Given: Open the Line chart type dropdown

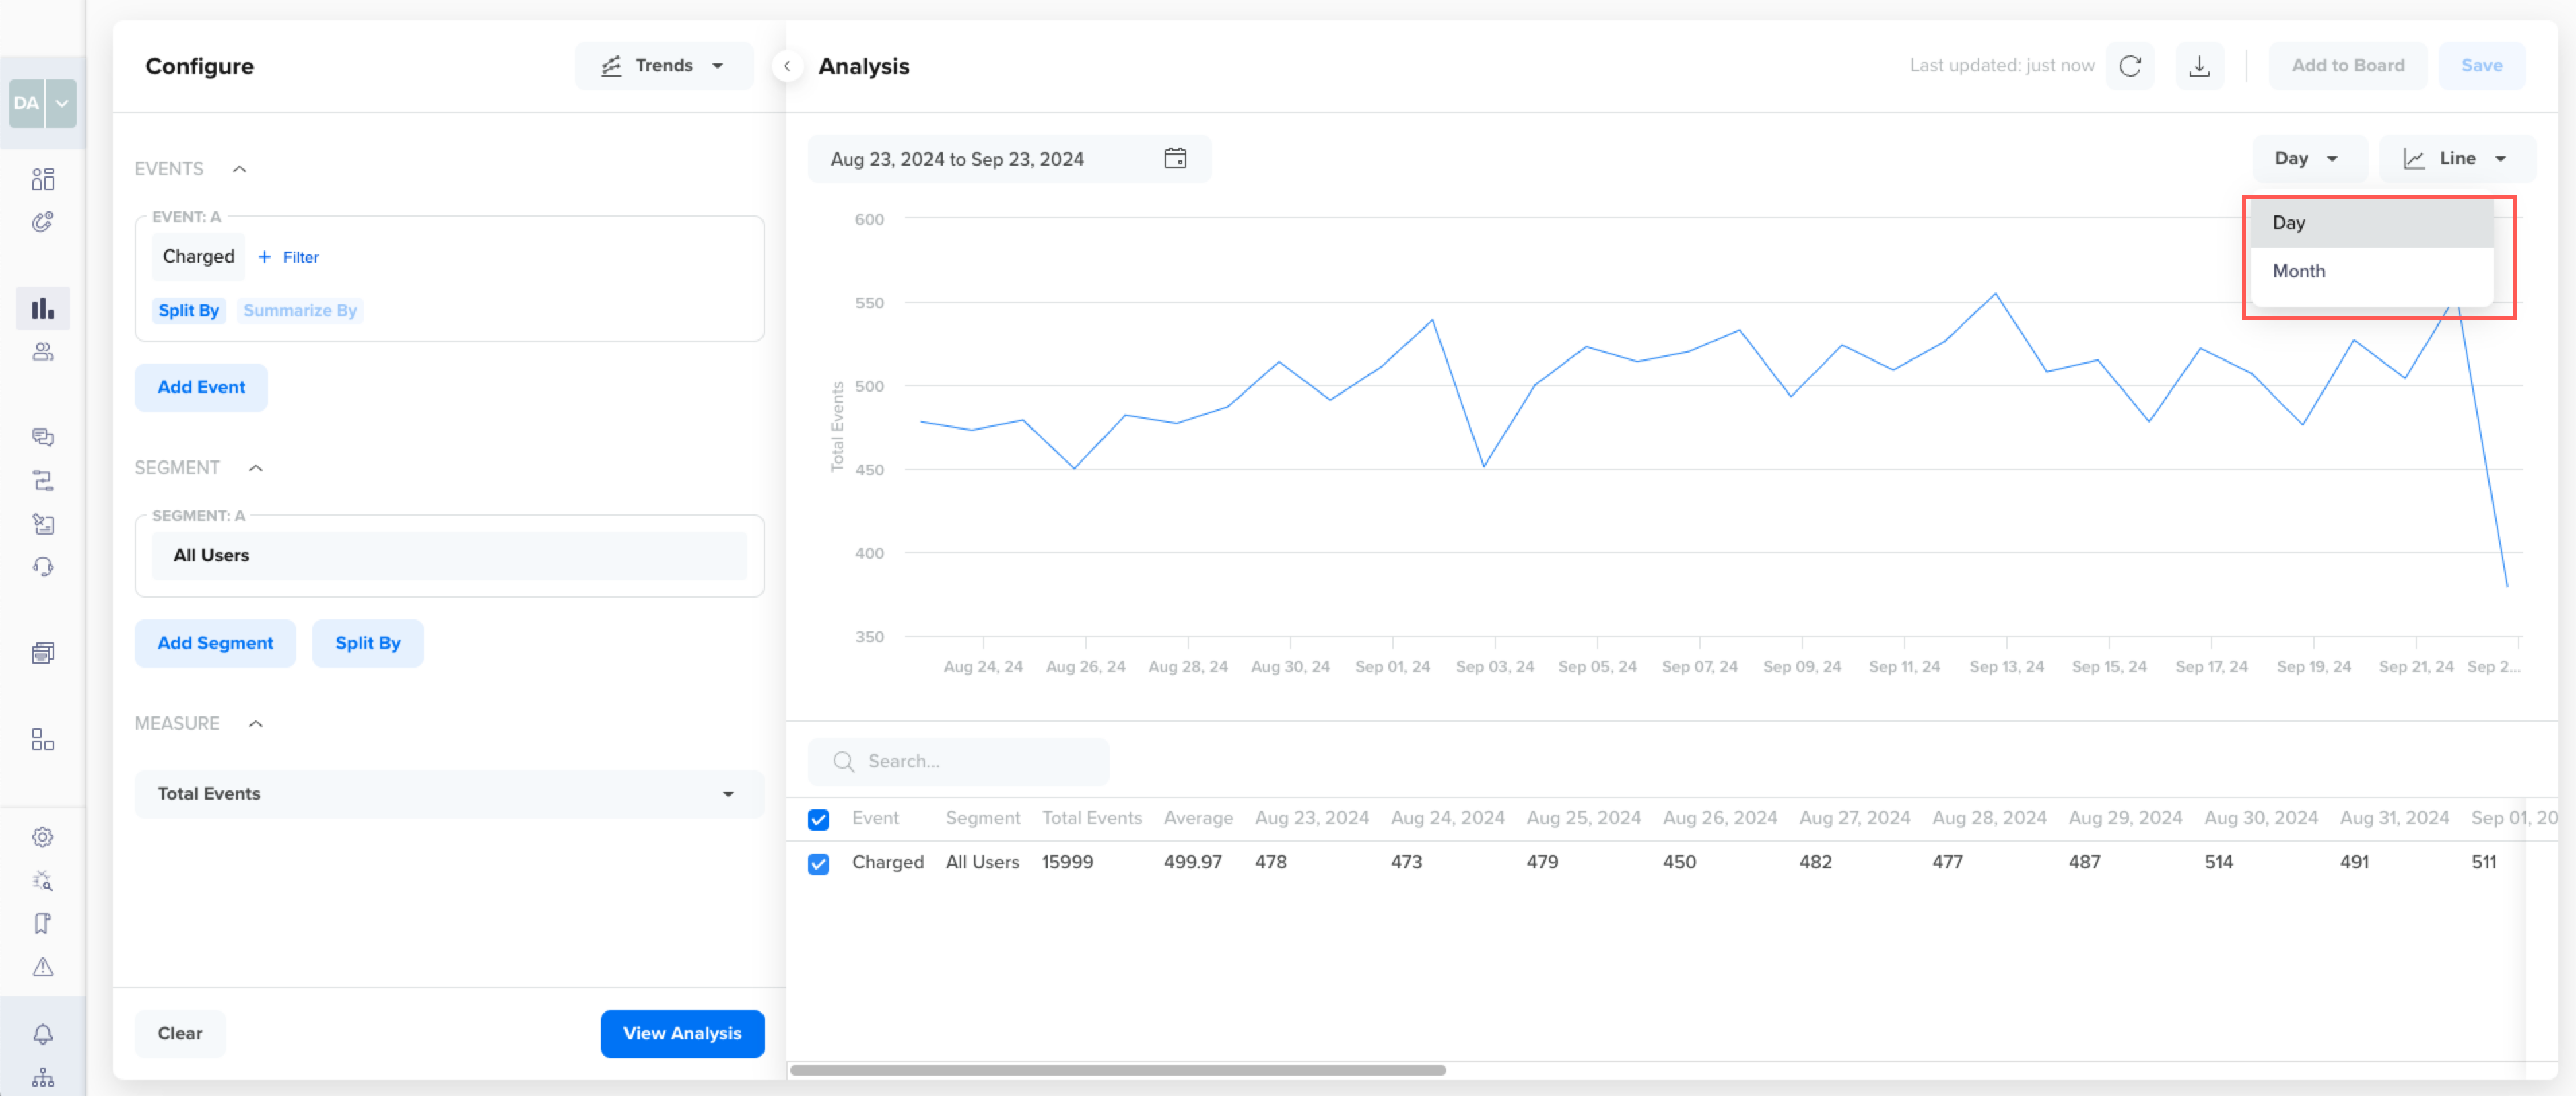Looking at the screenshot, I should [2456, 159].
